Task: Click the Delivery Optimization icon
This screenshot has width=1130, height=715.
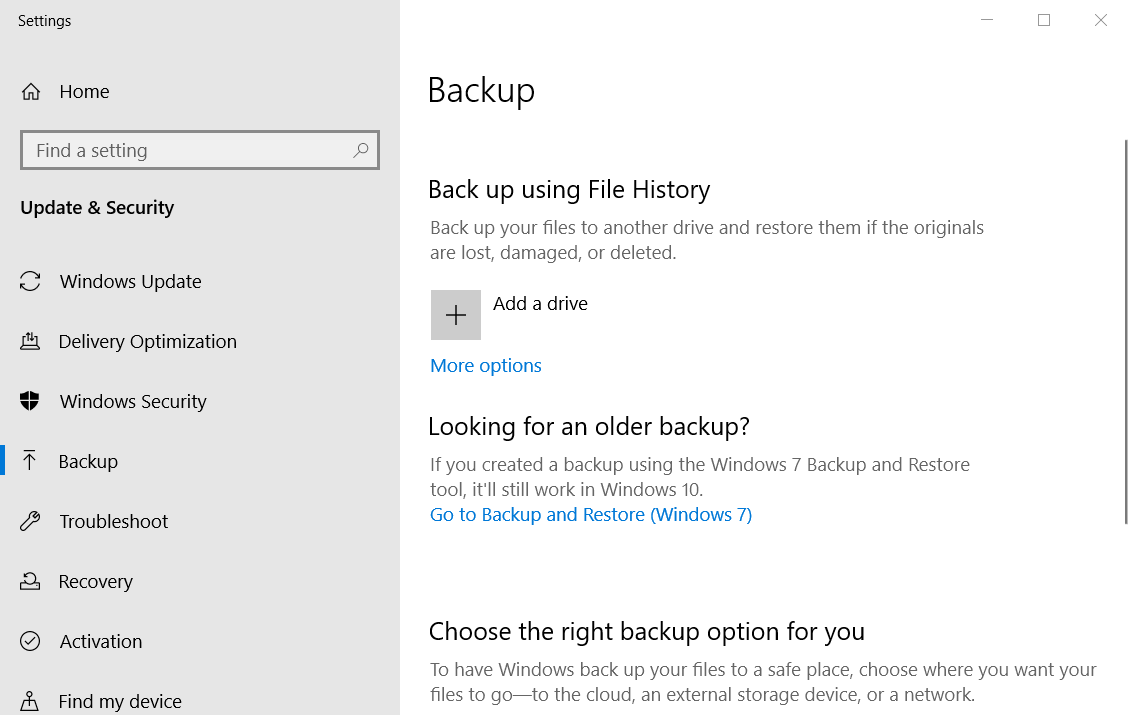Action: point(30,342)
